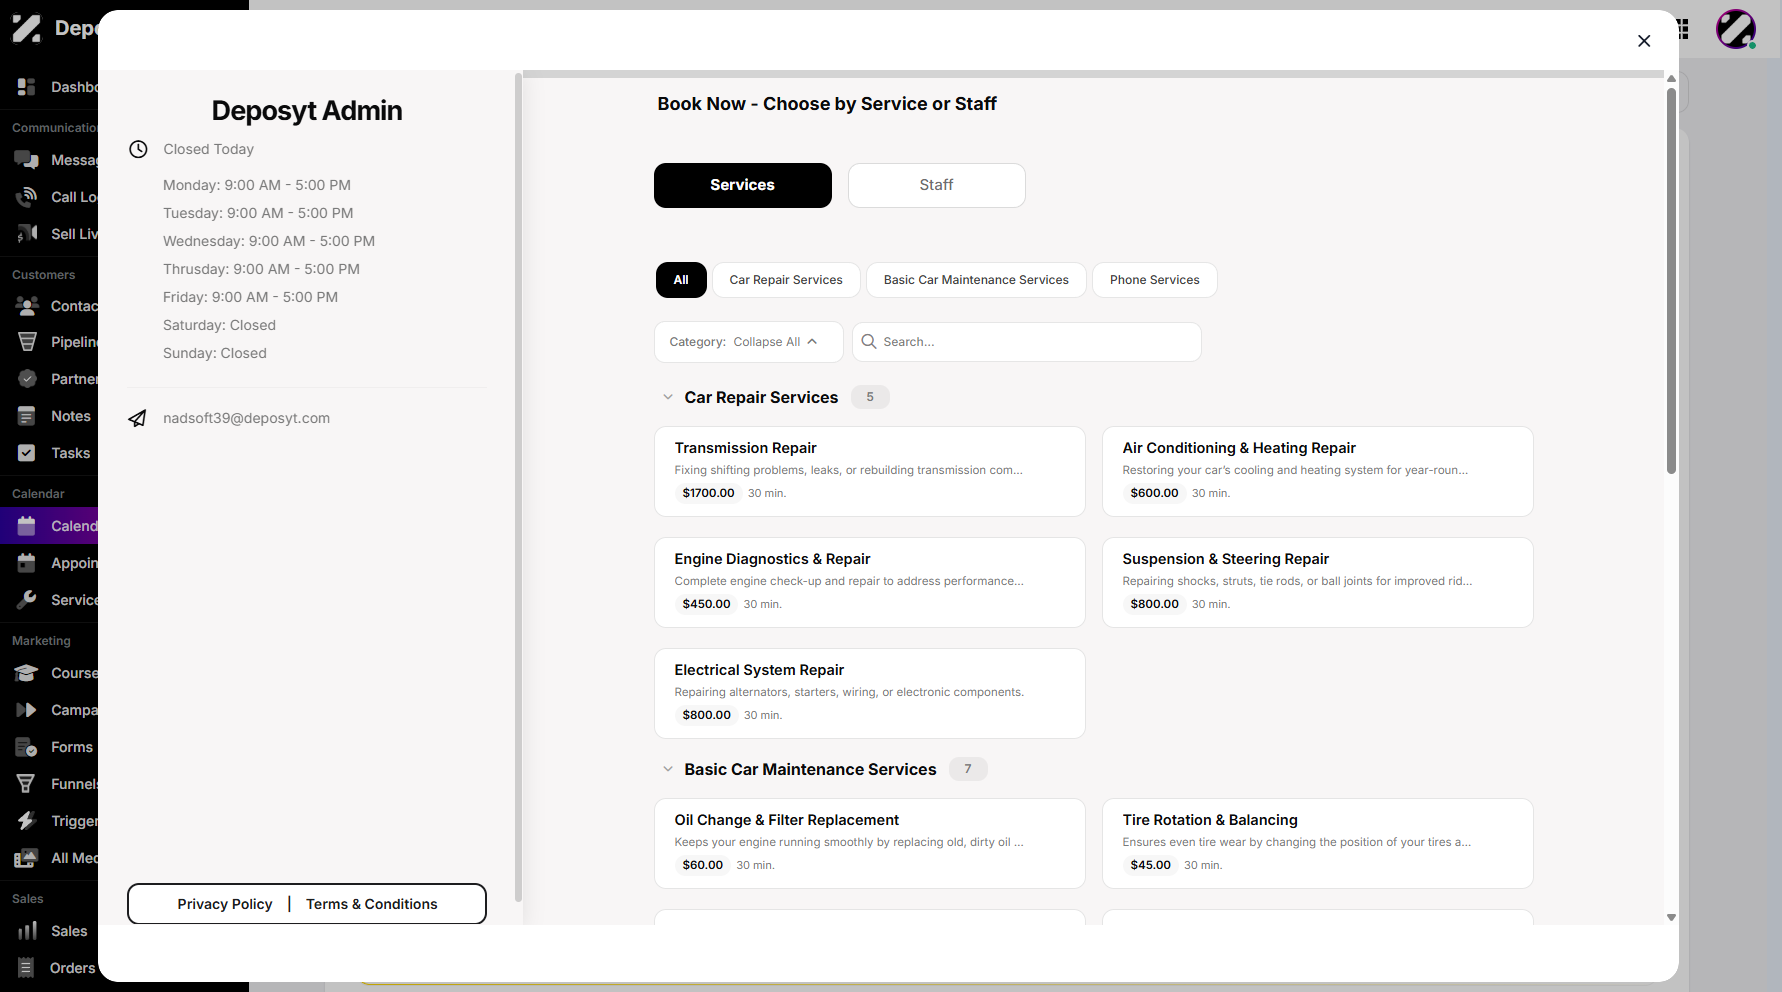The image size is (1782, 992).
Task: Click user profile avatar at top right
Action: click(1736, 29)
